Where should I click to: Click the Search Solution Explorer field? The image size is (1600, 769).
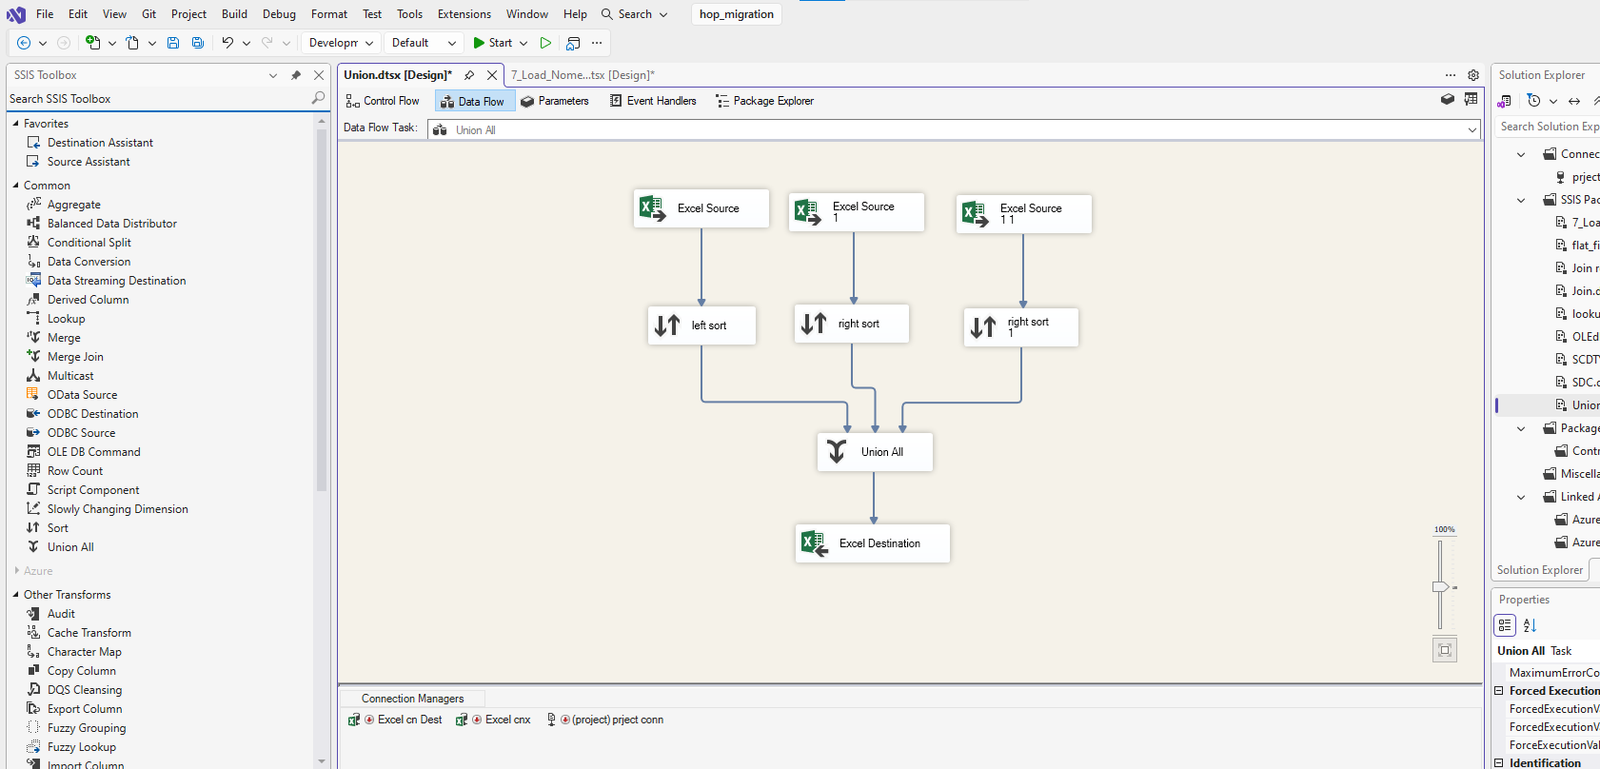click(1547, 126)
